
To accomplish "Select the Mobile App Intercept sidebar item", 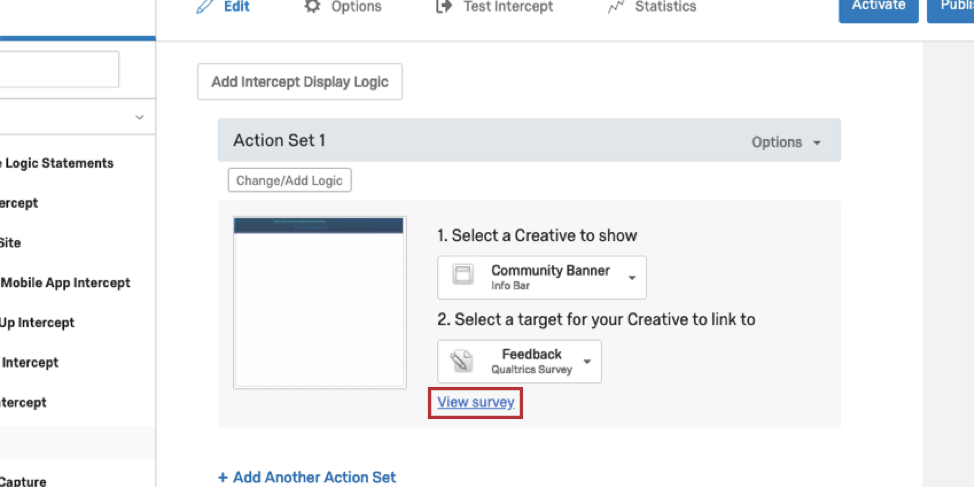I will point(65,283).
